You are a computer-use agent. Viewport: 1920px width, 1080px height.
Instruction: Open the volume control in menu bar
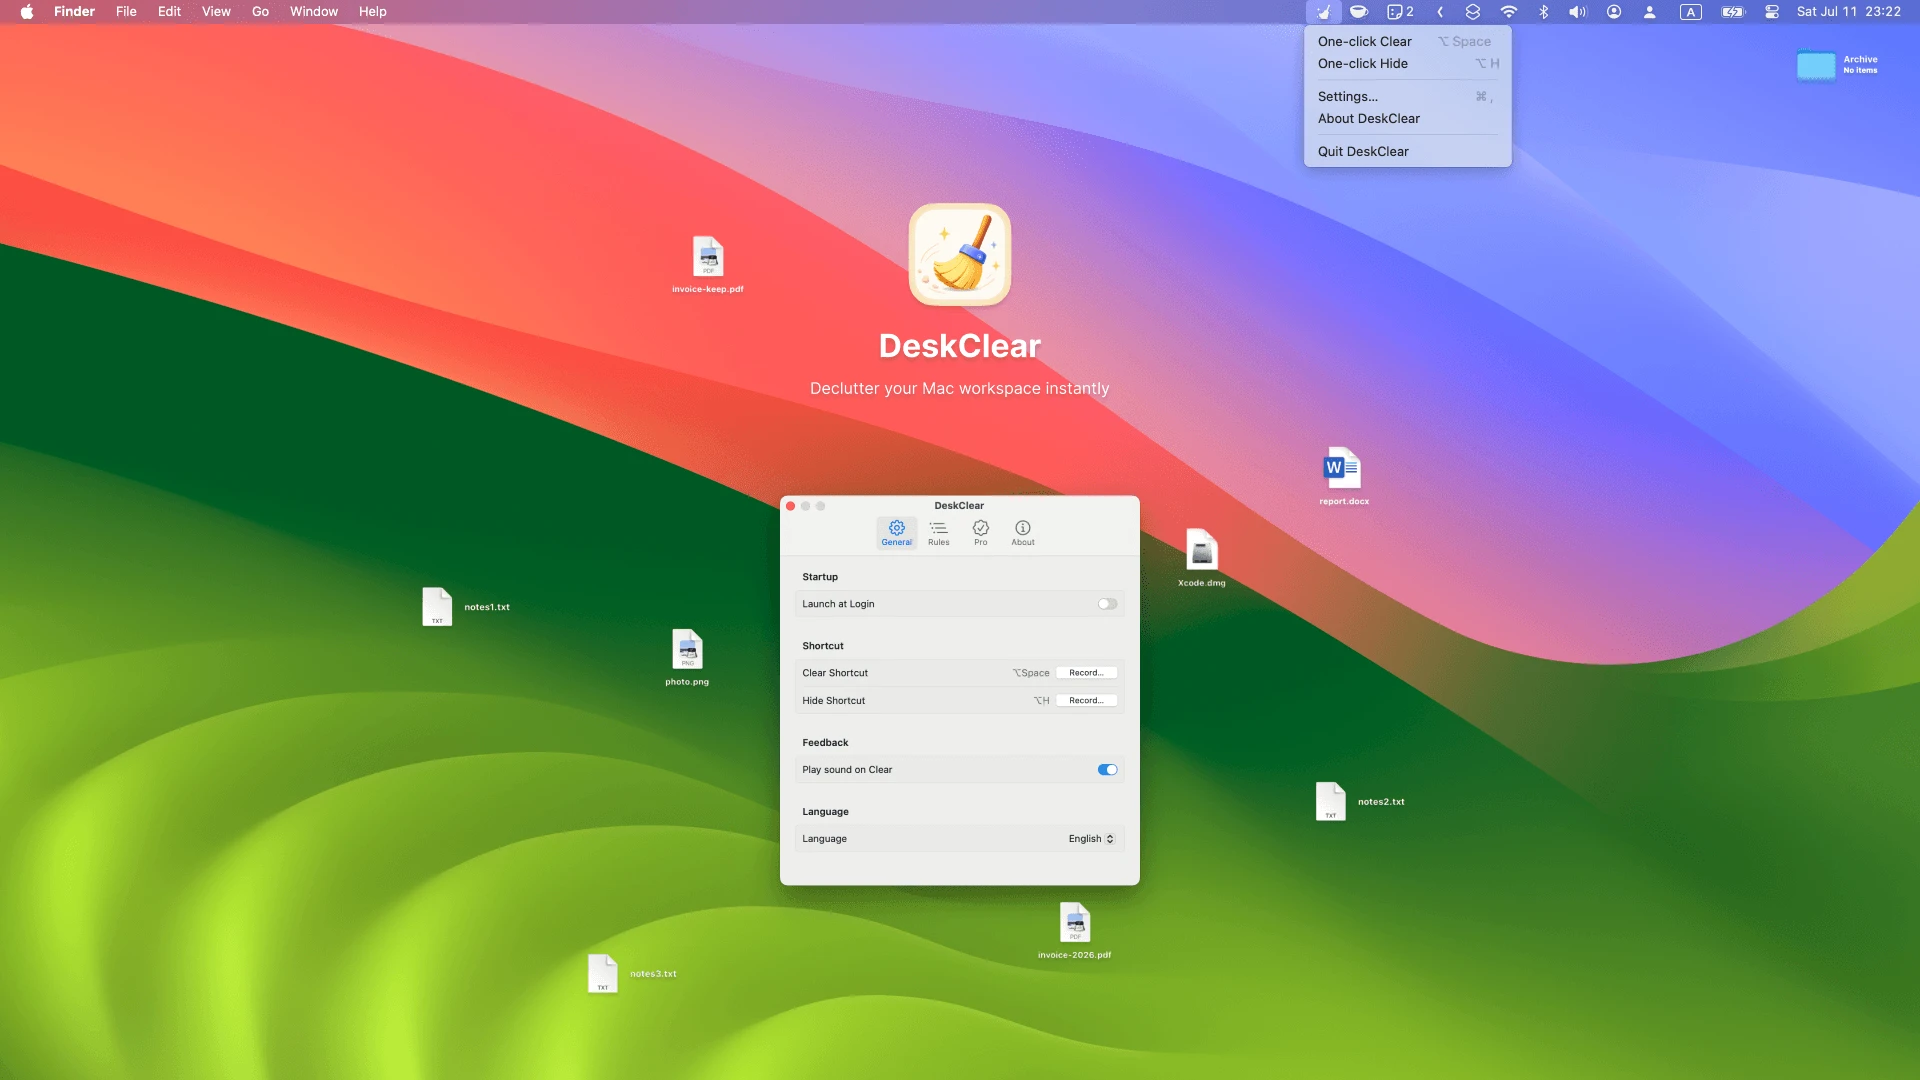[x=1577, y=12]
